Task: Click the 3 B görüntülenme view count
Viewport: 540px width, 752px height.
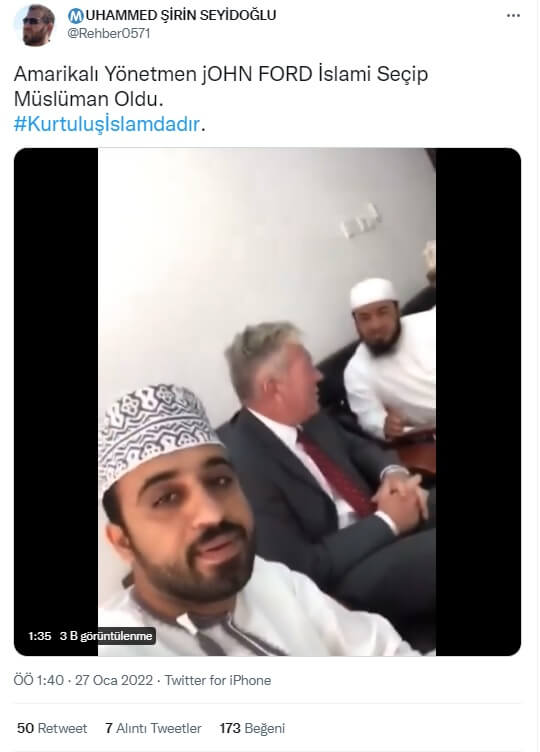Action: (x=106, y=636)
